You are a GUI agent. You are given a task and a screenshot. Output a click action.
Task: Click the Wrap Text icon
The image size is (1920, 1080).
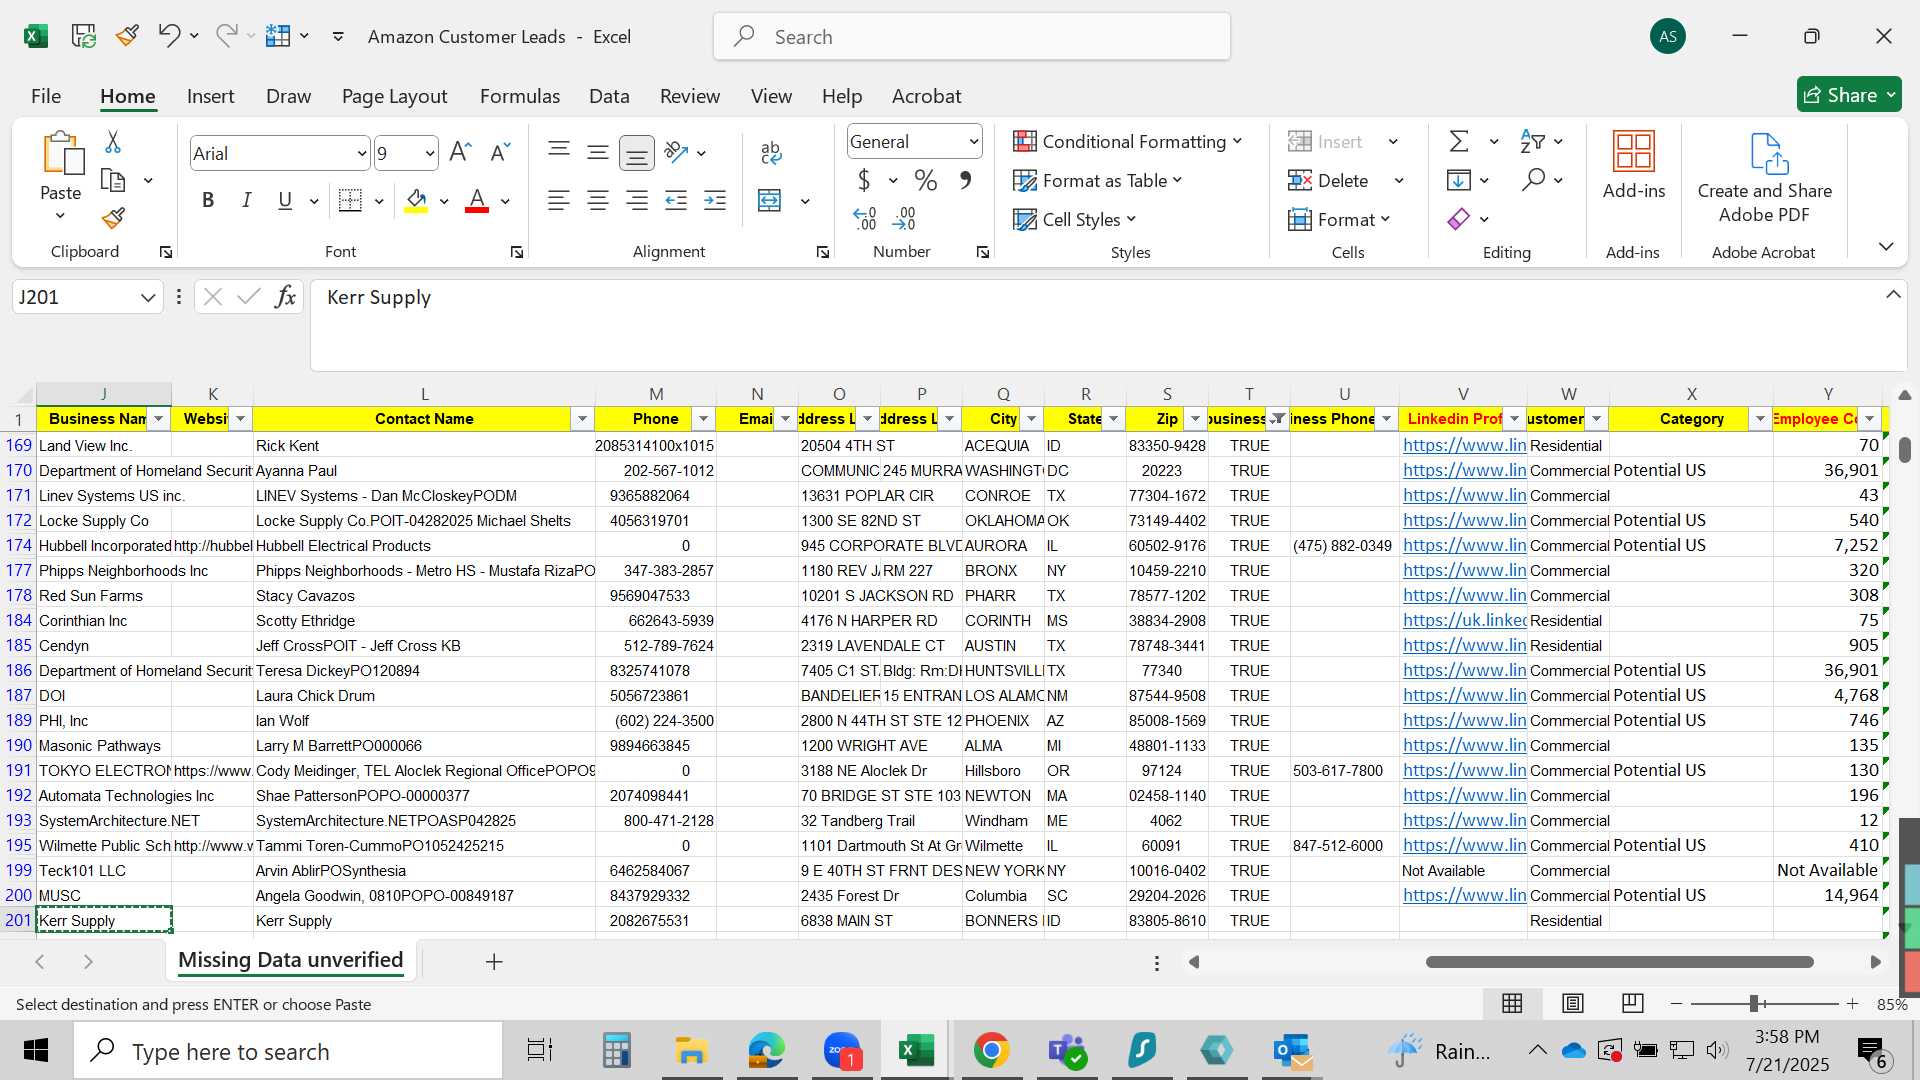(x=770, y=152)
